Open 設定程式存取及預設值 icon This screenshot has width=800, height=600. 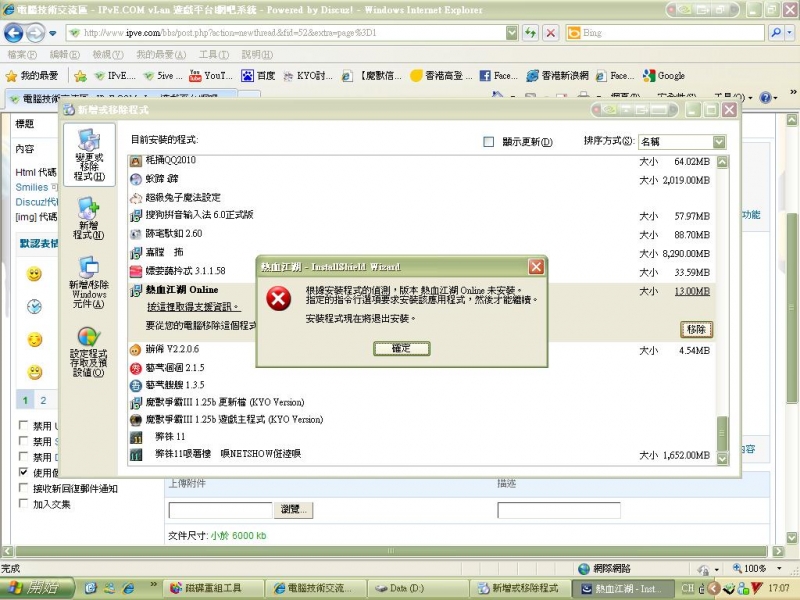pyautogui.click(x=88, y=350)
